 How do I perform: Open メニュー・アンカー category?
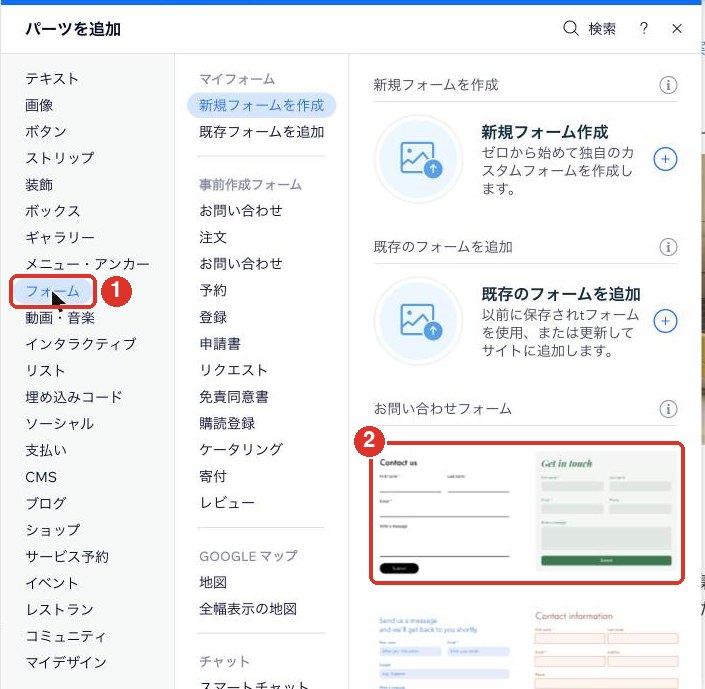87,264
